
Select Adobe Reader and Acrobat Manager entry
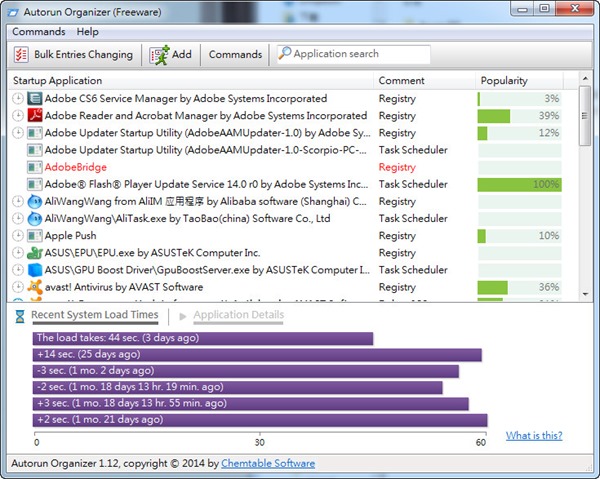(x=206, y=116)
